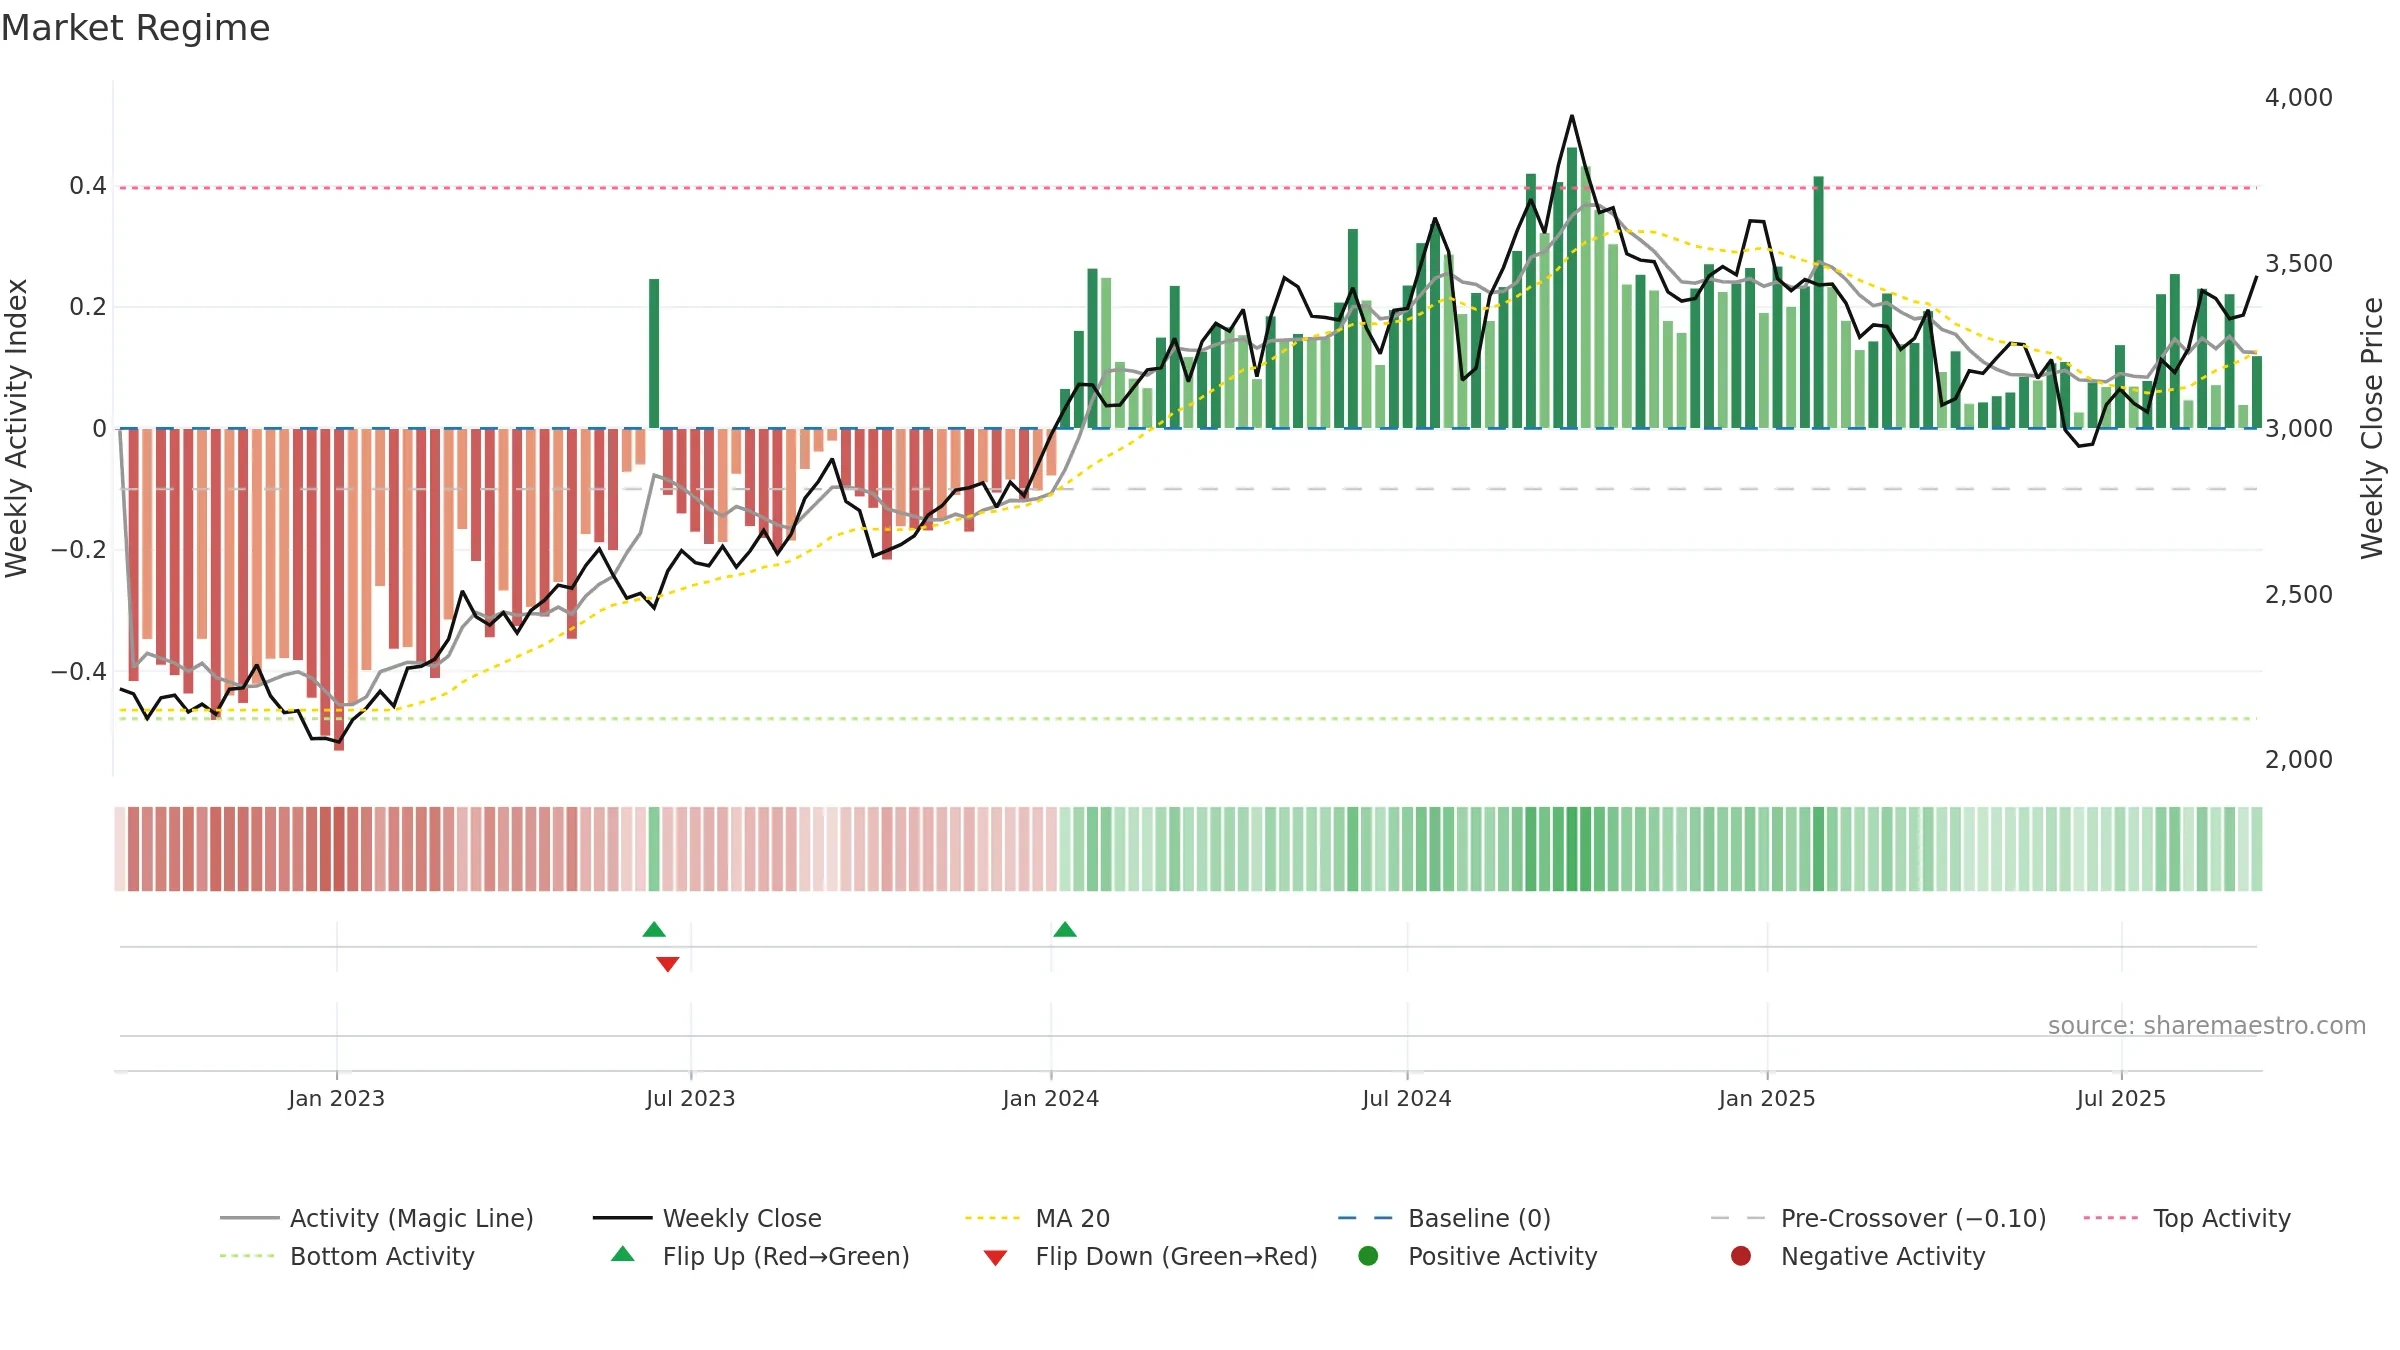
Task: Click the 0.4 activity axis tick
Action: (88, 185)
